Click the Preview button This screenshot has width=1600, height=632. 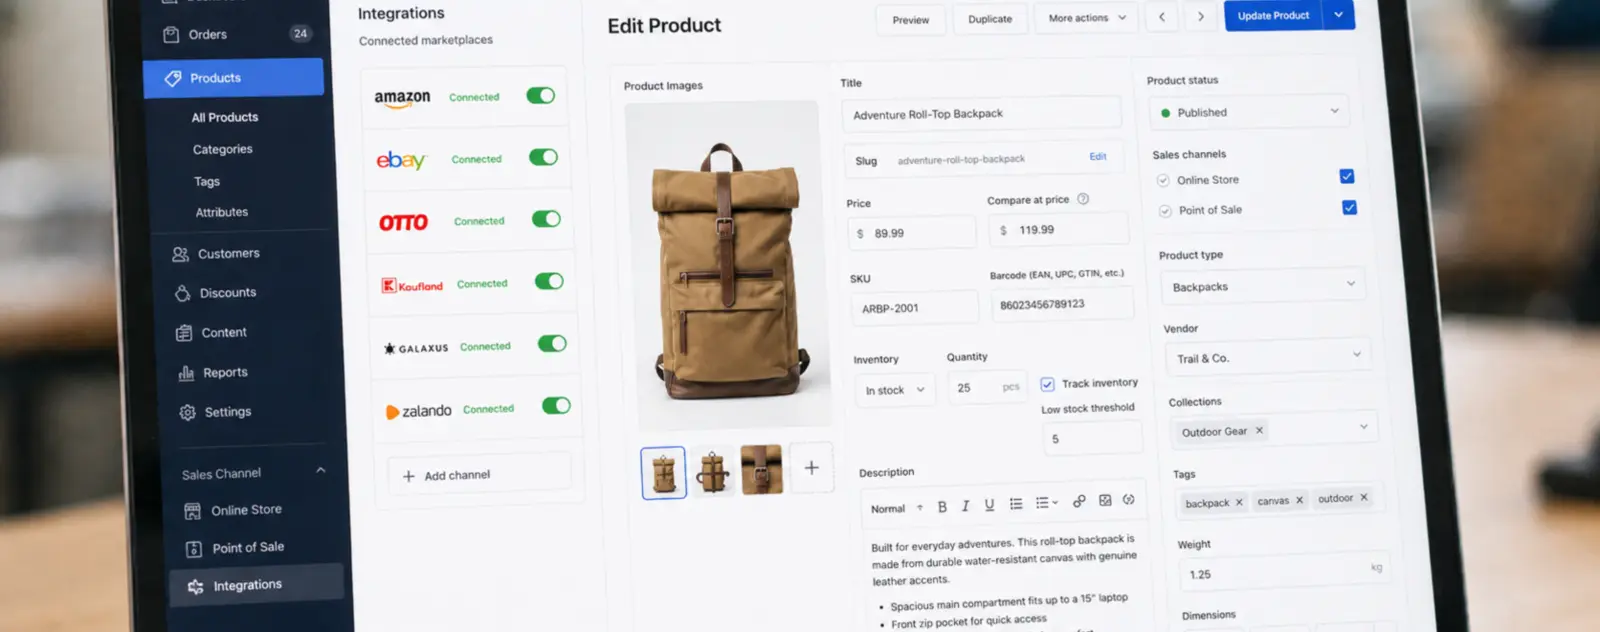tap(911, 20)
